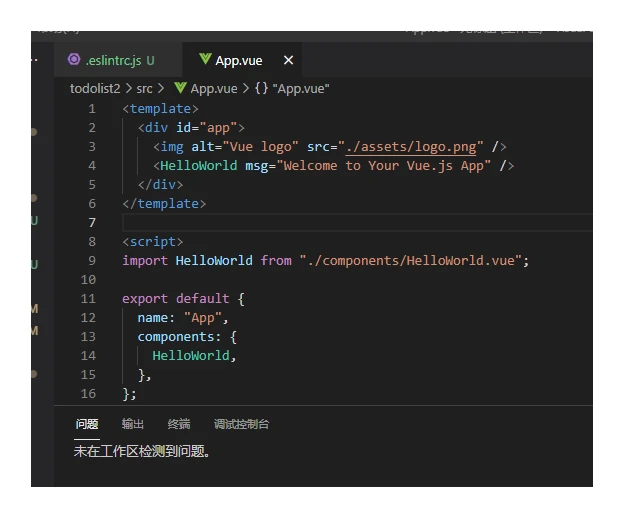
Task: Click "Welcome to Your Vue.js App" string
Action: pyautogui.click(x=384, y=165)
